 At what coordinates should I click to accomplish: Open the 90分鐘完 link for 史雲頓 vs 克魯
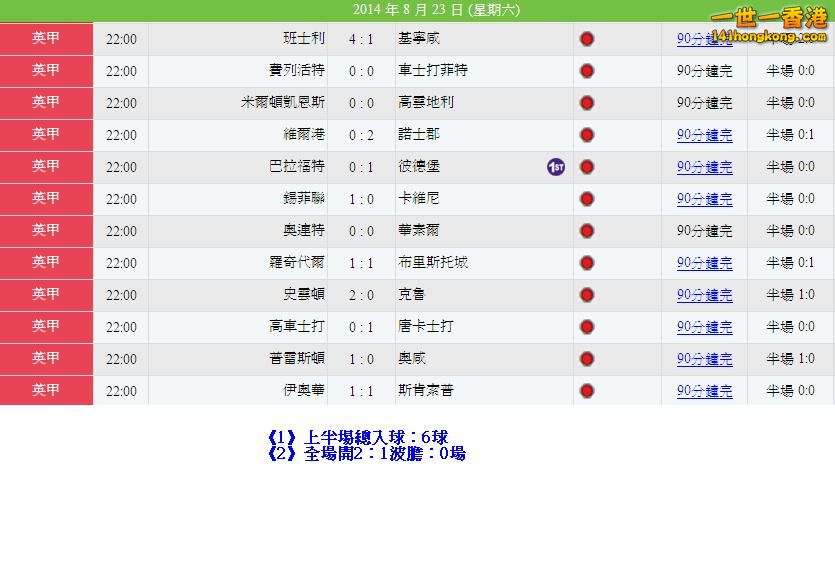[705, 295]
